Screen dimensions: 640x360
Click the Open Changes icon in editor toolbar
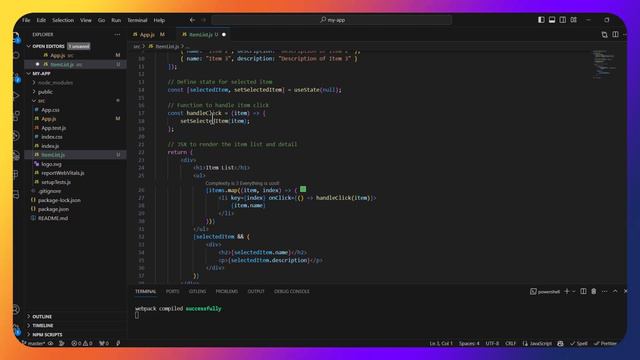(x=604, y=35)
